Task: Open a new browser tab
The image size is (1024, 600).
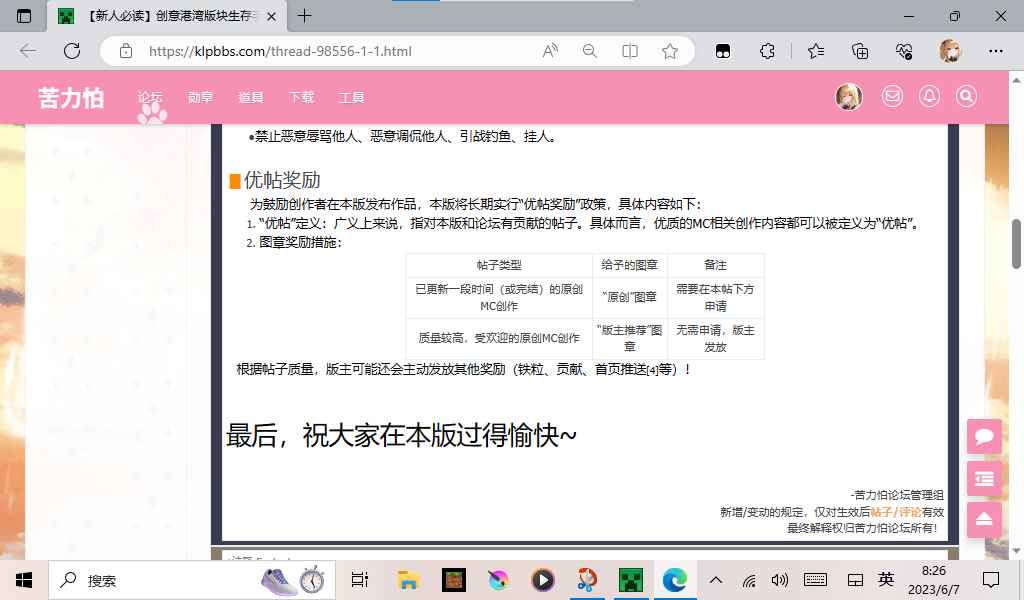Action: click(x=304, y=16)
